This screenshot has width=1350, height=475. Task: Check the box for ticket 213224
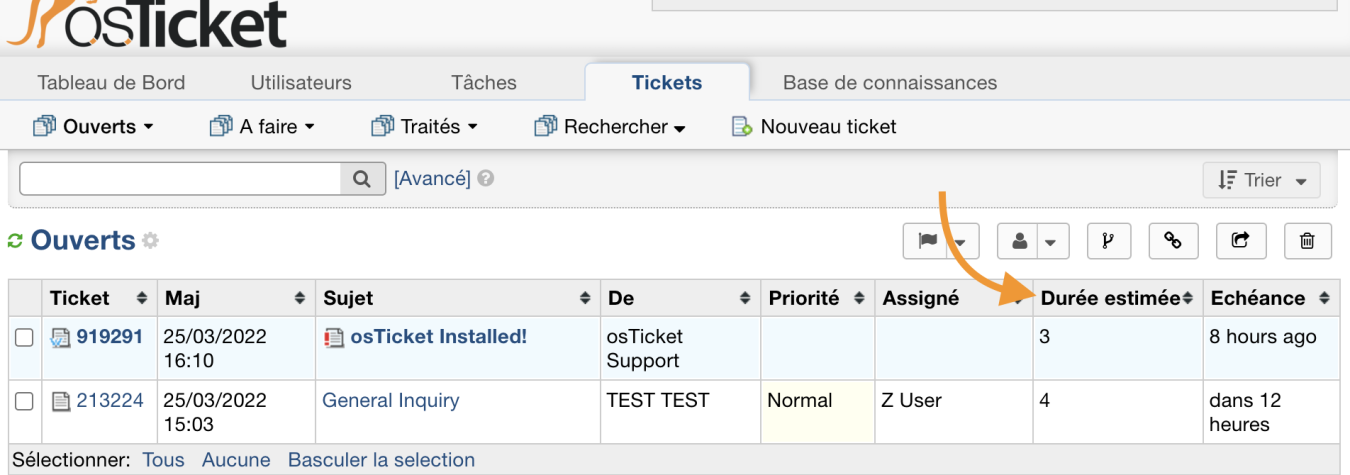point(25,402)
